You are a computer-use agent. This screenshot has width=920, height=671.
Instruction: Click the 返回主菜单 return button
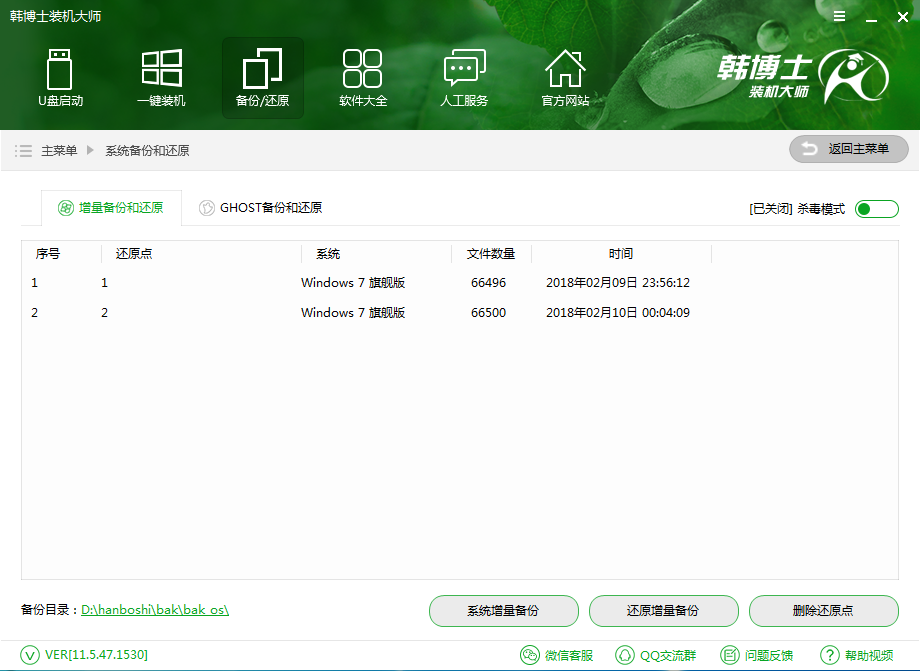click(848, 149)
